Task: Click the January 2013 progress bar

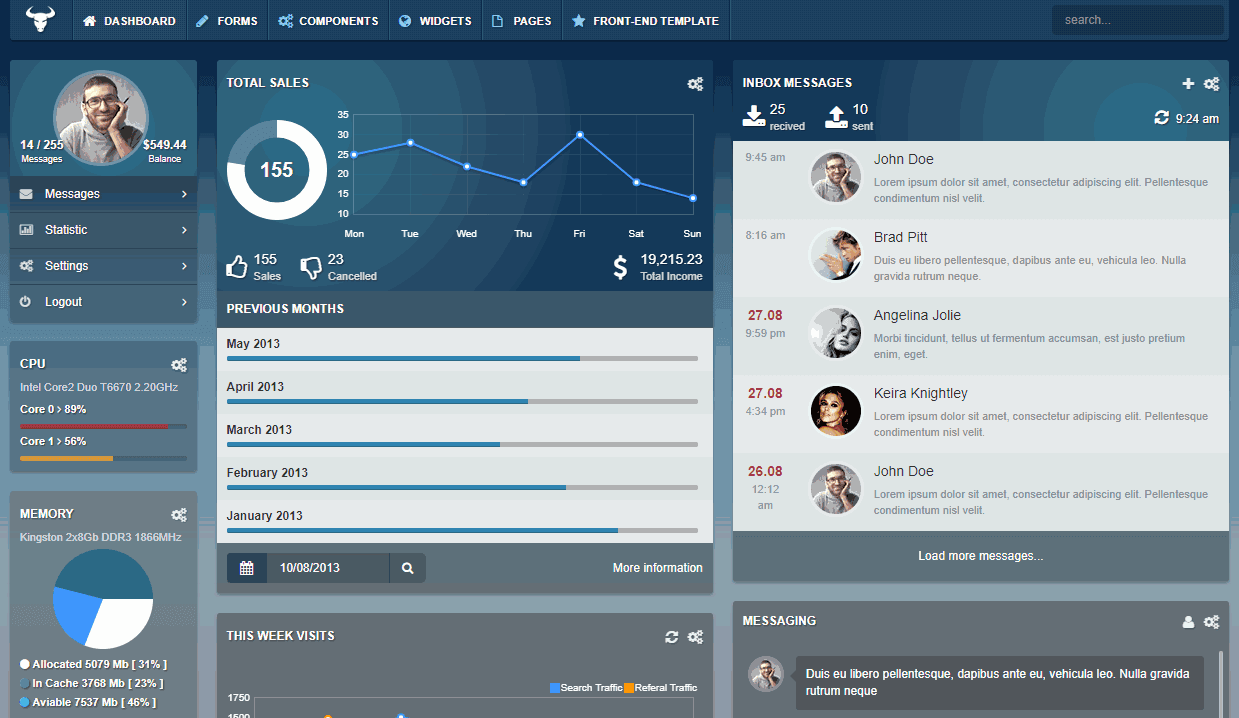Action: [x=462, y=530]
